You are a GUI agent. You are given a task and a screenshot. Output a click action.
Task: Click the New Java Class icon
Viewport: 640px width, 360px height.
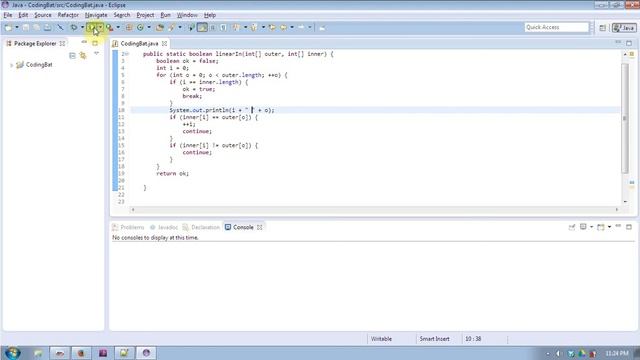point(140,27)
